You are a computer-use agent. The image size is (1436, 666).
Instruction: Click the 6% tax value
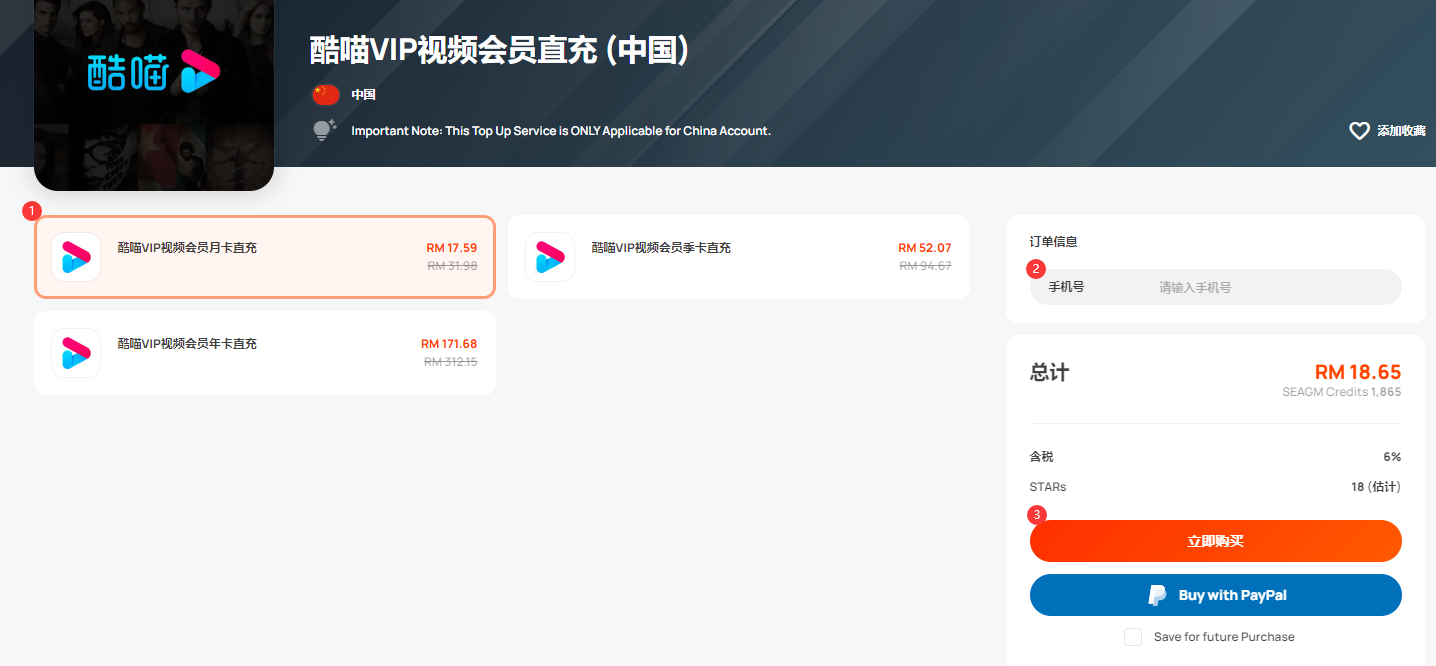[1392, 457]
